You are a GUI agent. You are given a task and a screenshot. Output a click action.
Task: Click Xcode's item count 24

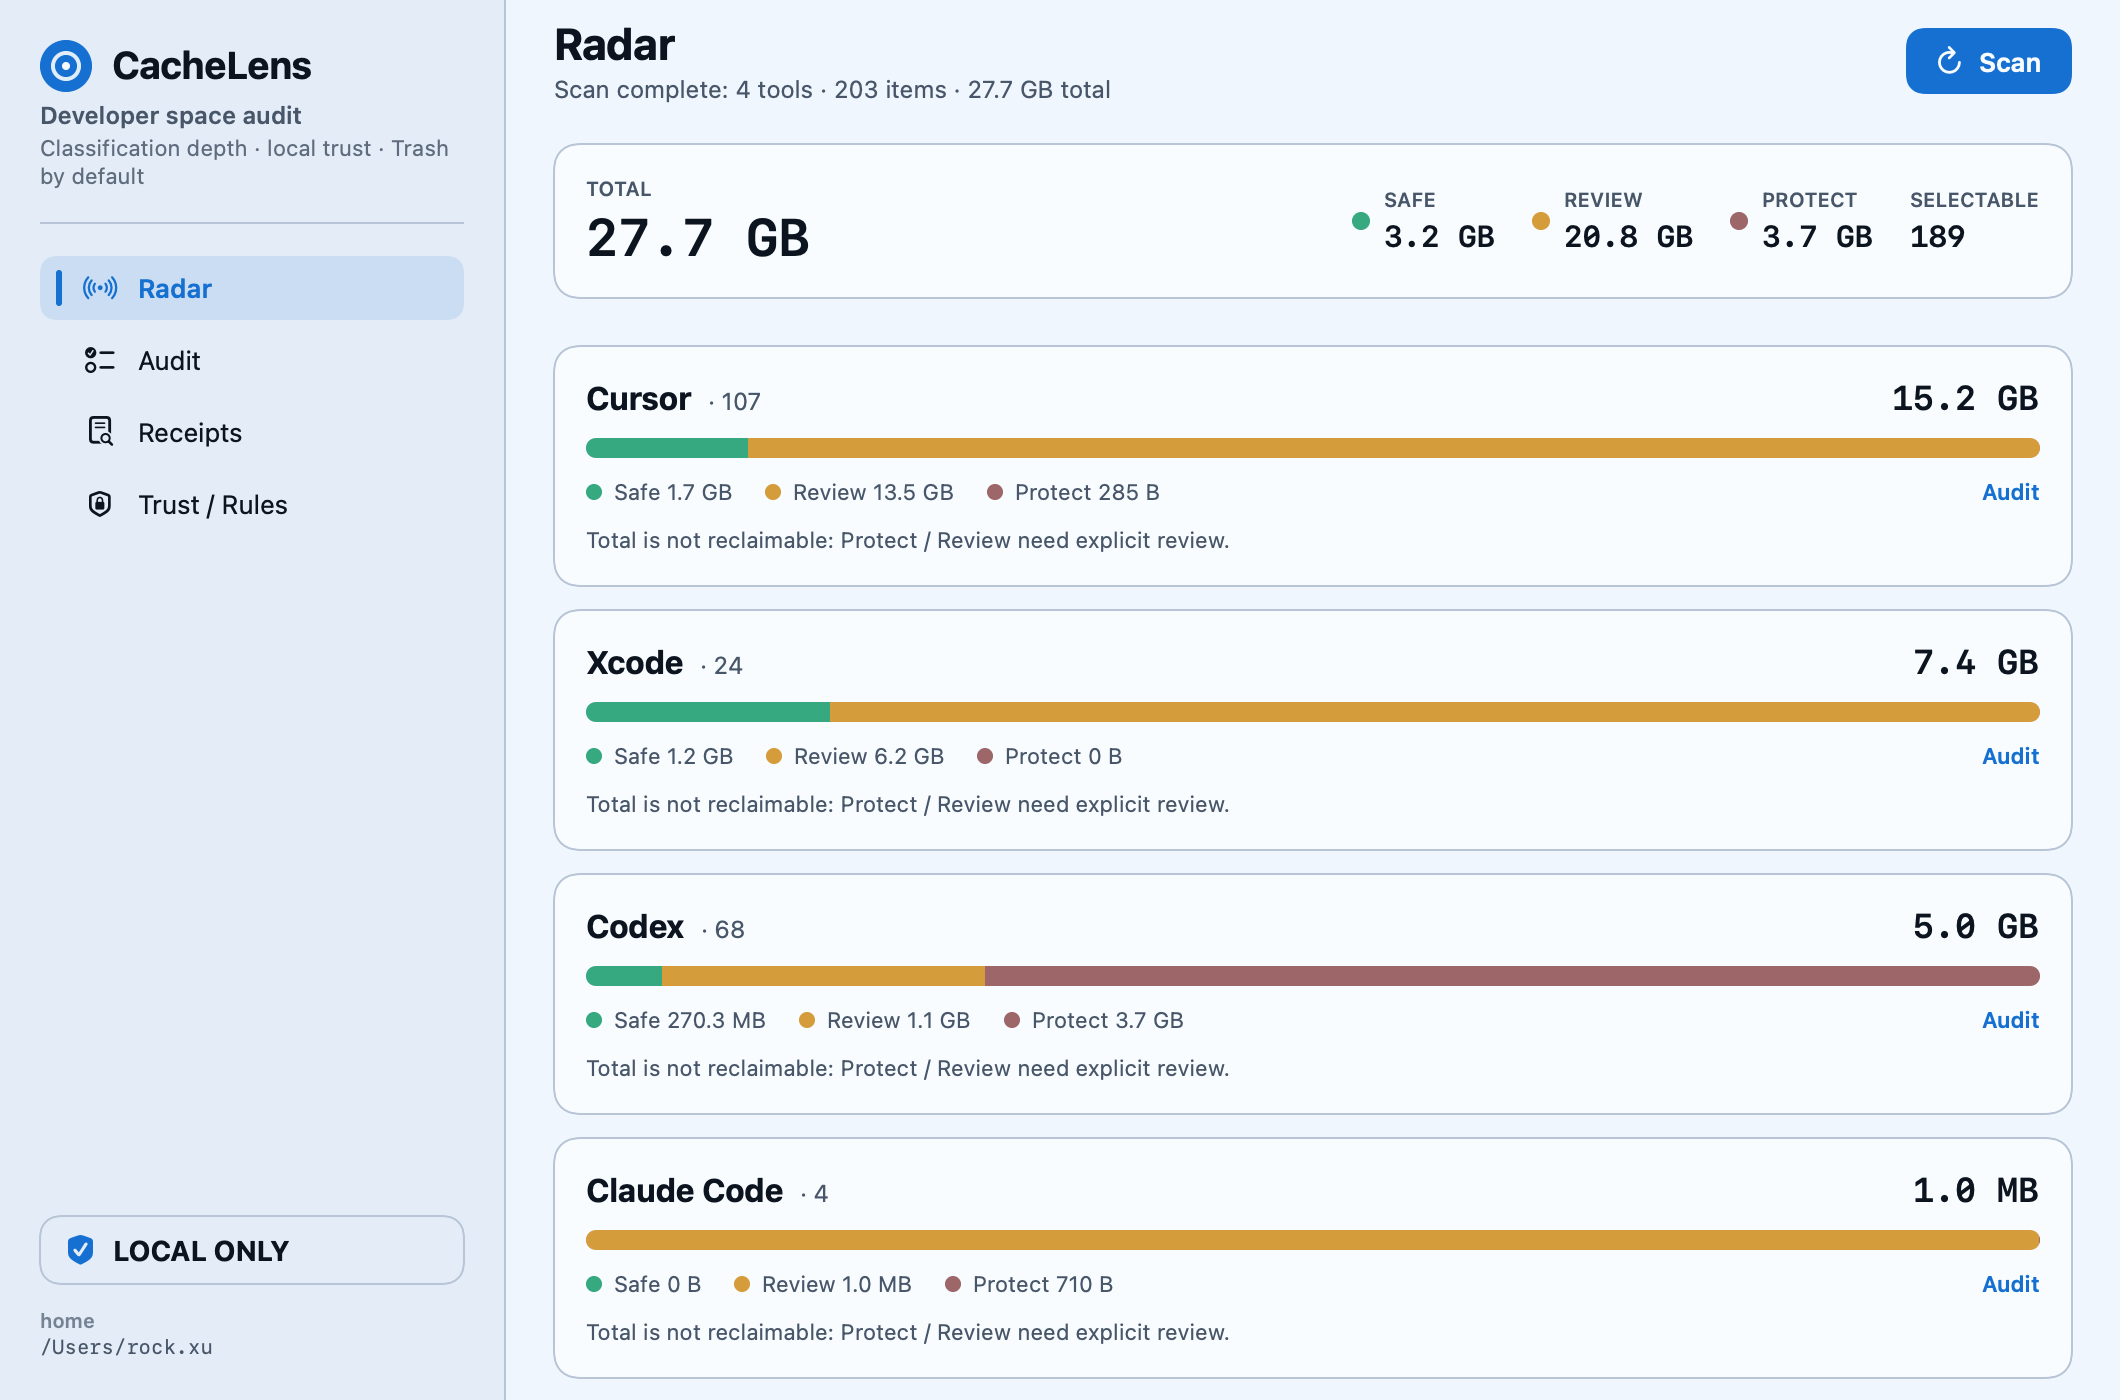point(728,666)
